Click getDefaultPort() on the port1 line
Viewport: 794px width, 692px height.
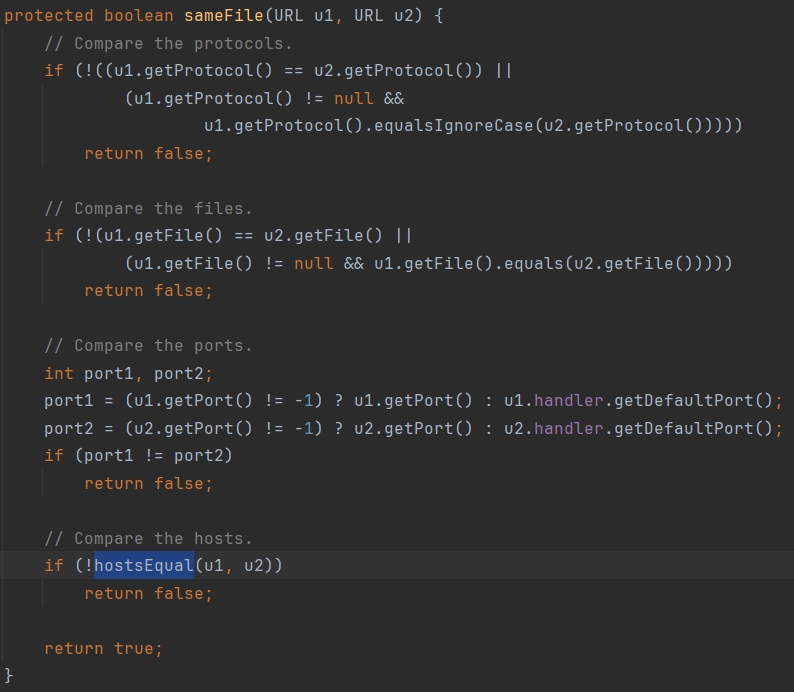693,401
